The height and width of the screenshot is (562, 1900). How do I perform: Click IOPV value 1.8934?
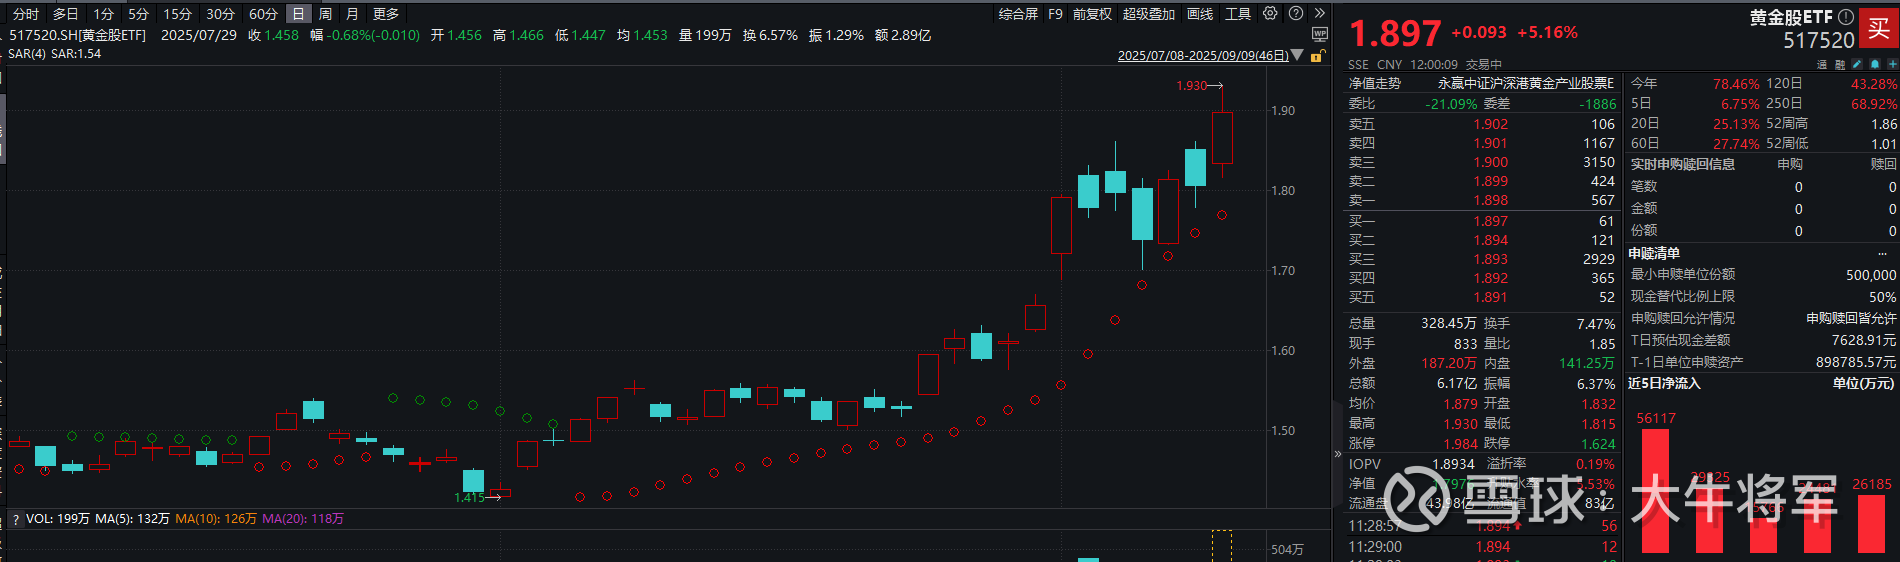(x=1453, y=464)
